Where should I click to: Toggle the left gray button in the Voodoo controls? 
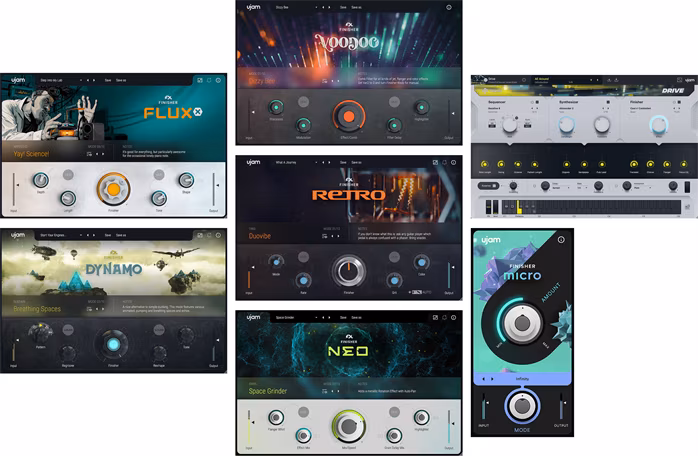click(x=303, y=102)
